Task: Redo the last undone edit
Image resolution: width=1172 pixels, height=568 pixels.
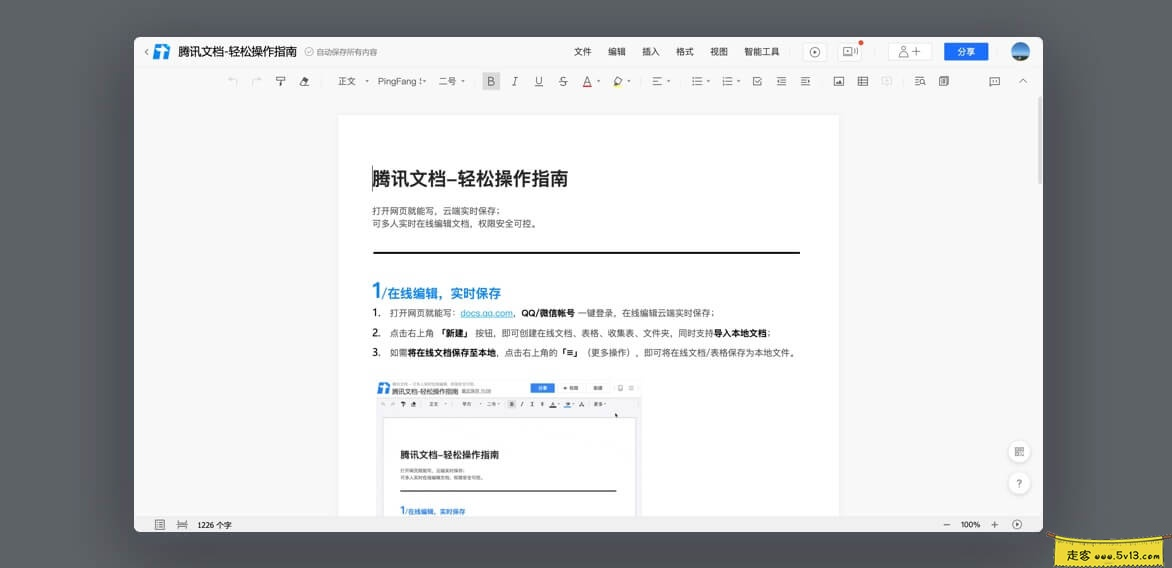Action: 256,81
